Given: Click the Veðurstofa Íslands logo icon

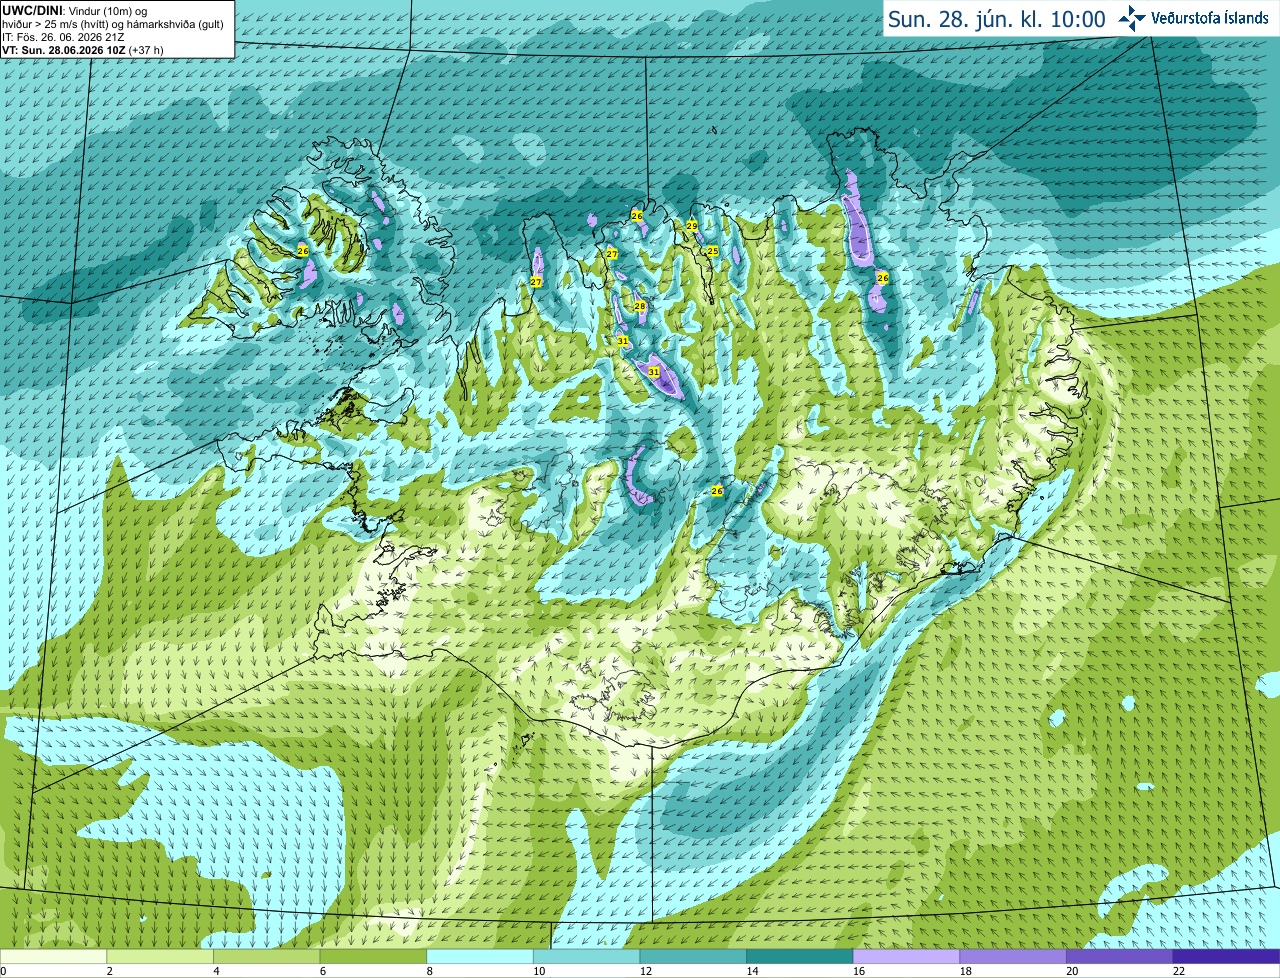Looking at the screenshot, I should coord(1132,18).
